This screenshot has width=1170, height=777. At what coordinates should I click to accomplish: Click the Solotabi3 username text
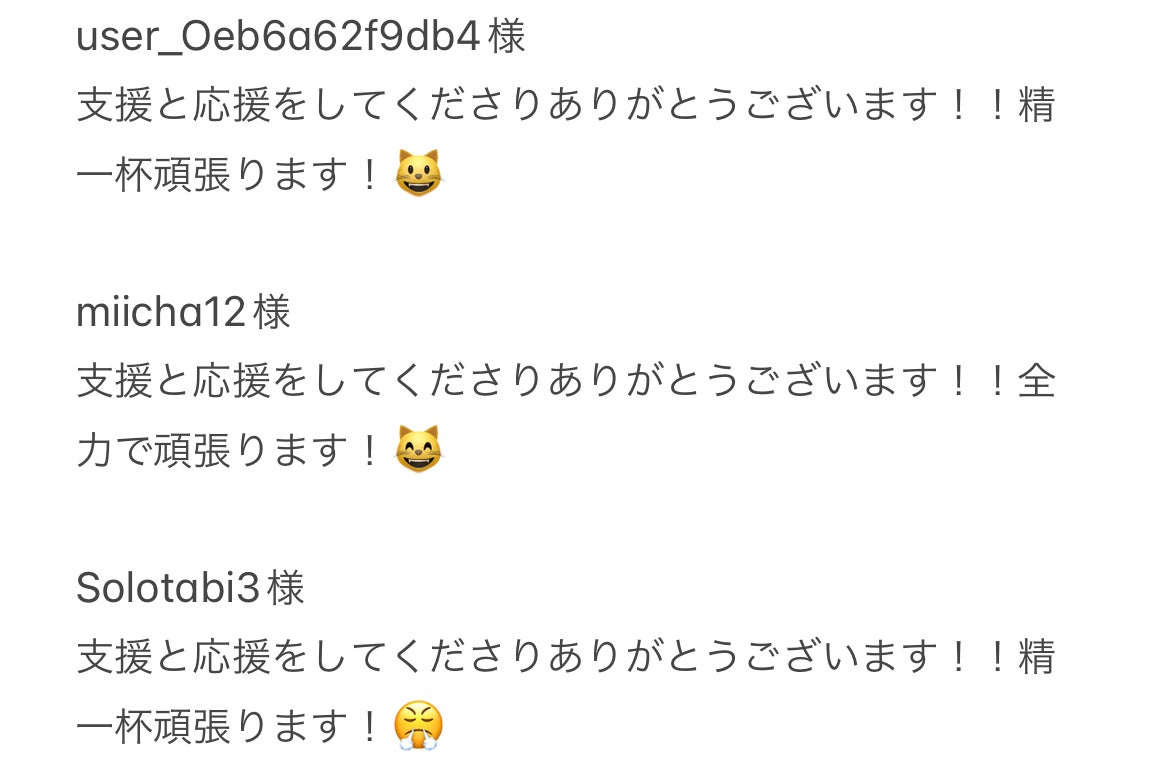(168, 588)
